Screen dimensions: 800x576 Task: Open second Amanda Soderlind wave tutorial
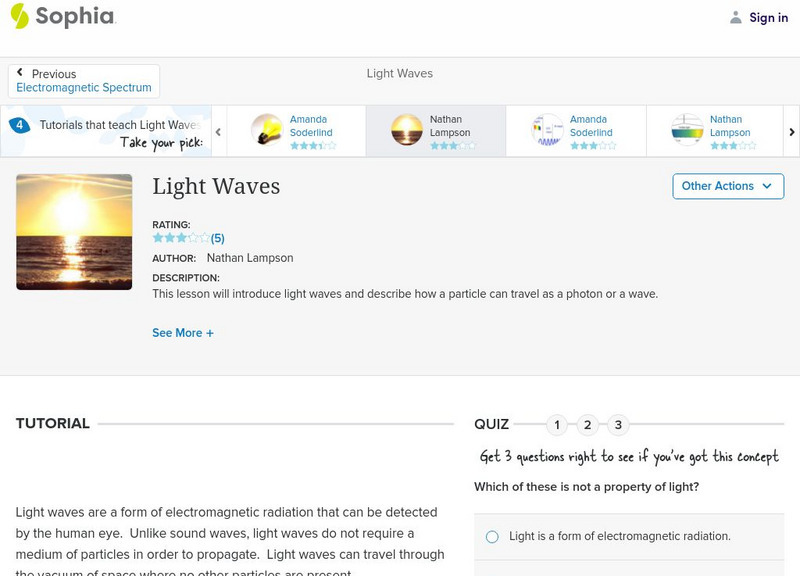(x=575, y=131)
